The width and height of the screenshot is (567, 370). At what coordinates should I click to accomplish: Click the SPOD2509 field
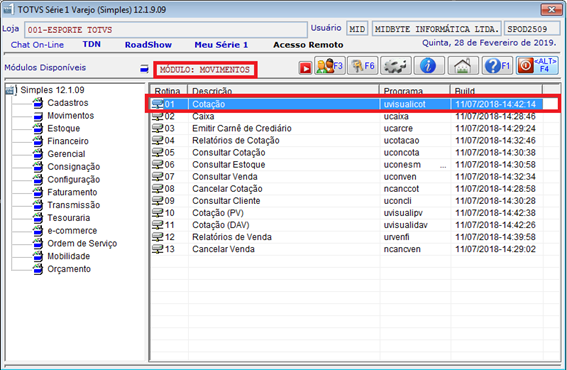[x=532, y=29]
